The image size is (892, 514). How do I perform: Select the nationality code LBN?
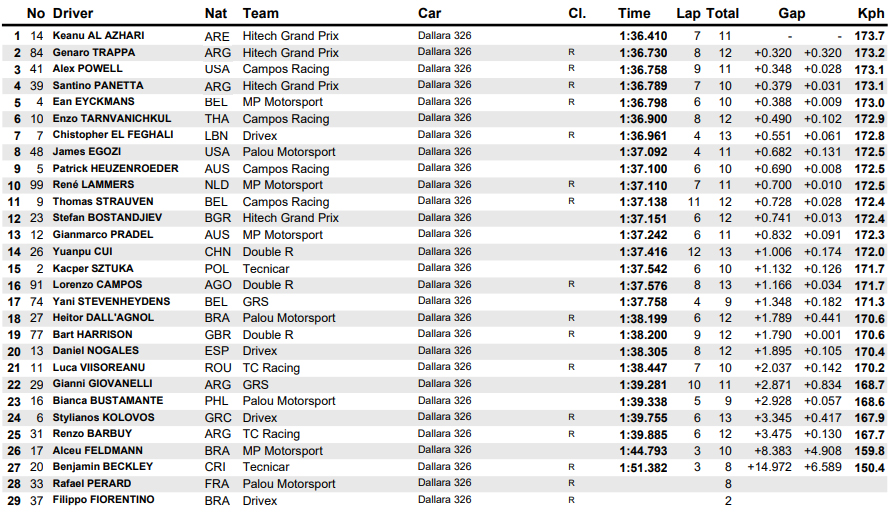pyautogui.click(x=215, y=135)
